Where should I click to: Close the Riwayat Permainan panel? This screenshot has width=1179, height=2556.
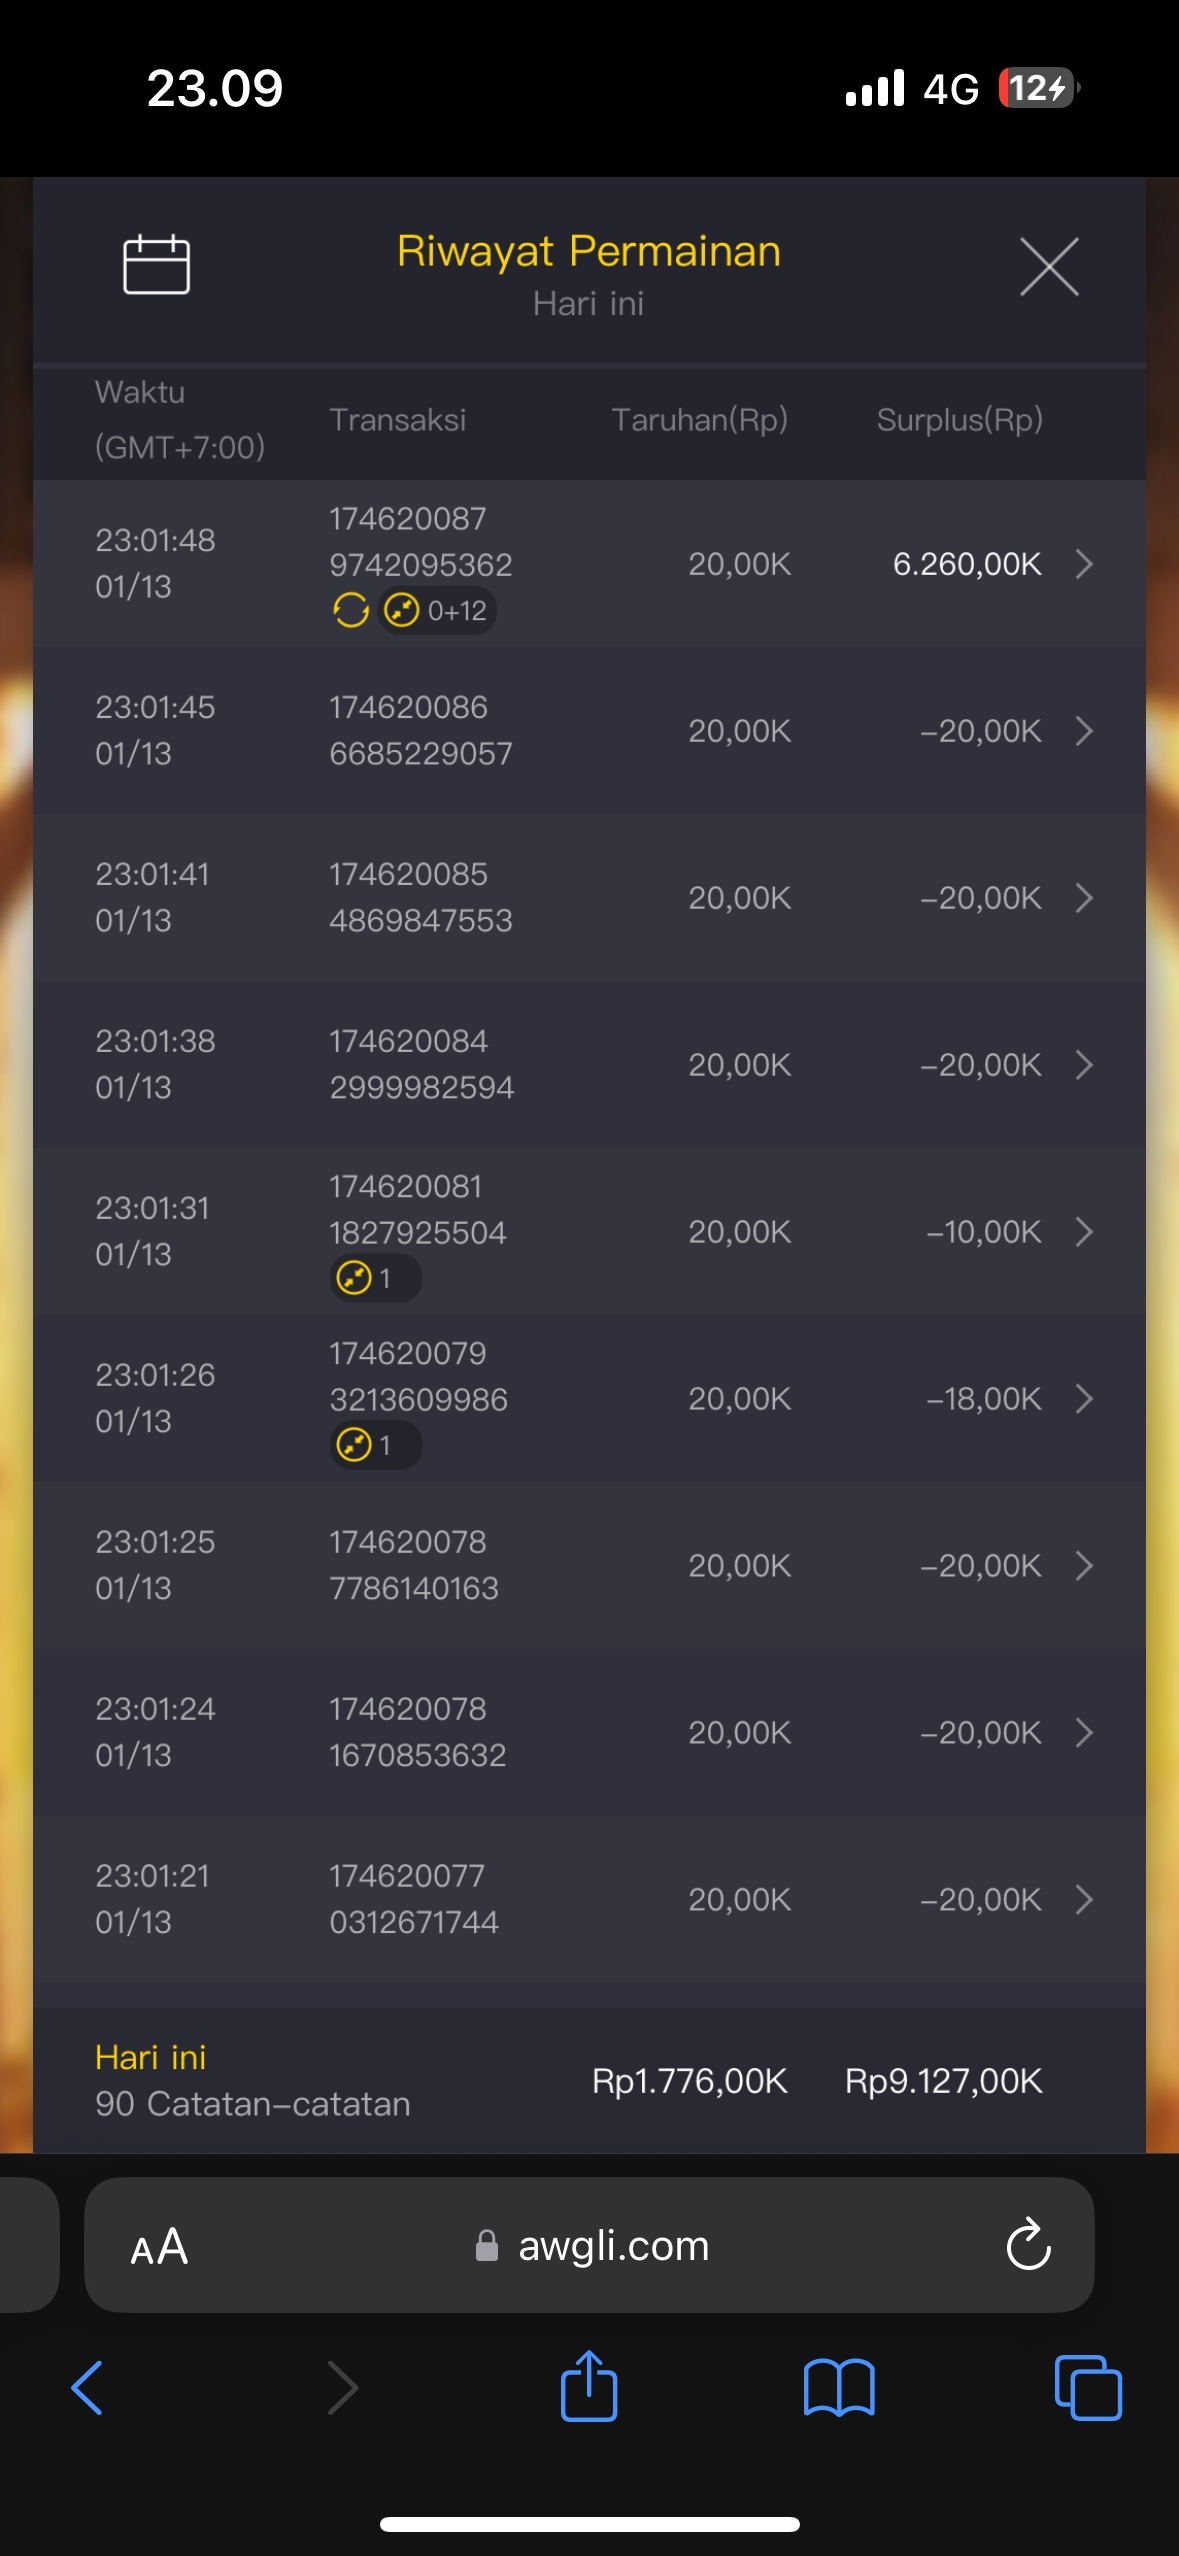pyautogui.click(x=1049, y=267)
